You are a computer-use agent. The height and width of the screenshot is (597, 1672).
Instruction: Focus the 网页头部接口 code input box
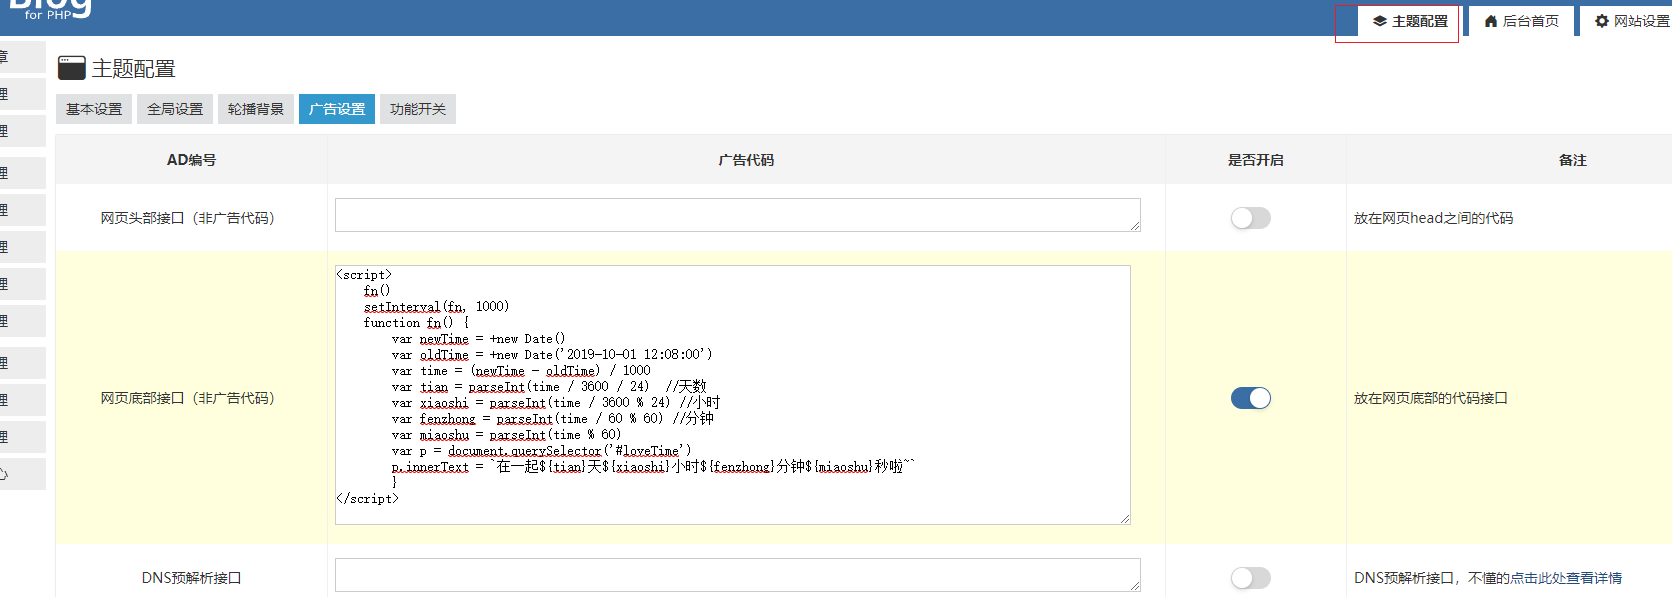[737, 215]
